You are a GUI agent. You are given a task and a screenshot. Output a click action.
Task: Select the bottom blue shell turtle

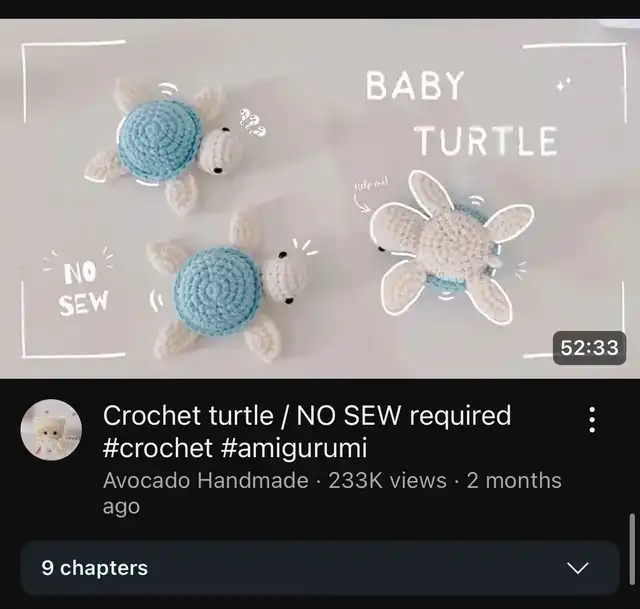point(228,288)
